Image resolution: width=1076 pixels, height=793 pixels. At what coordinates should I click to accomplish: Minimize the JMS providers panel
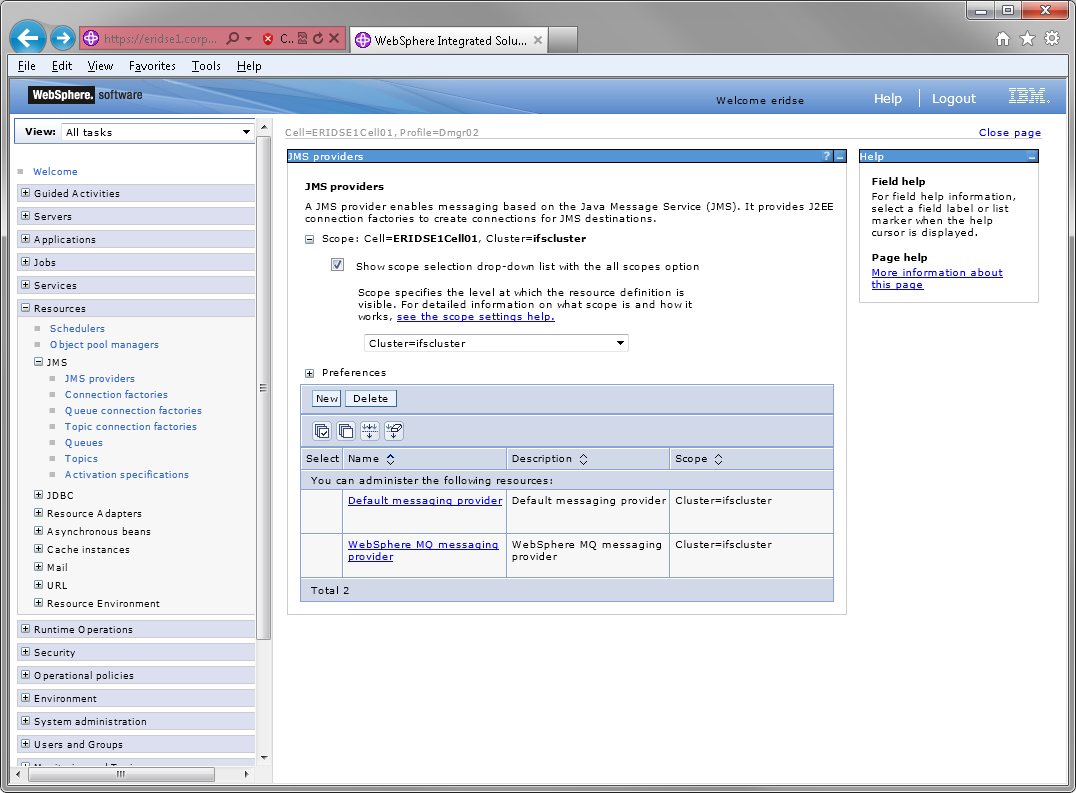[x=840, y=156]
